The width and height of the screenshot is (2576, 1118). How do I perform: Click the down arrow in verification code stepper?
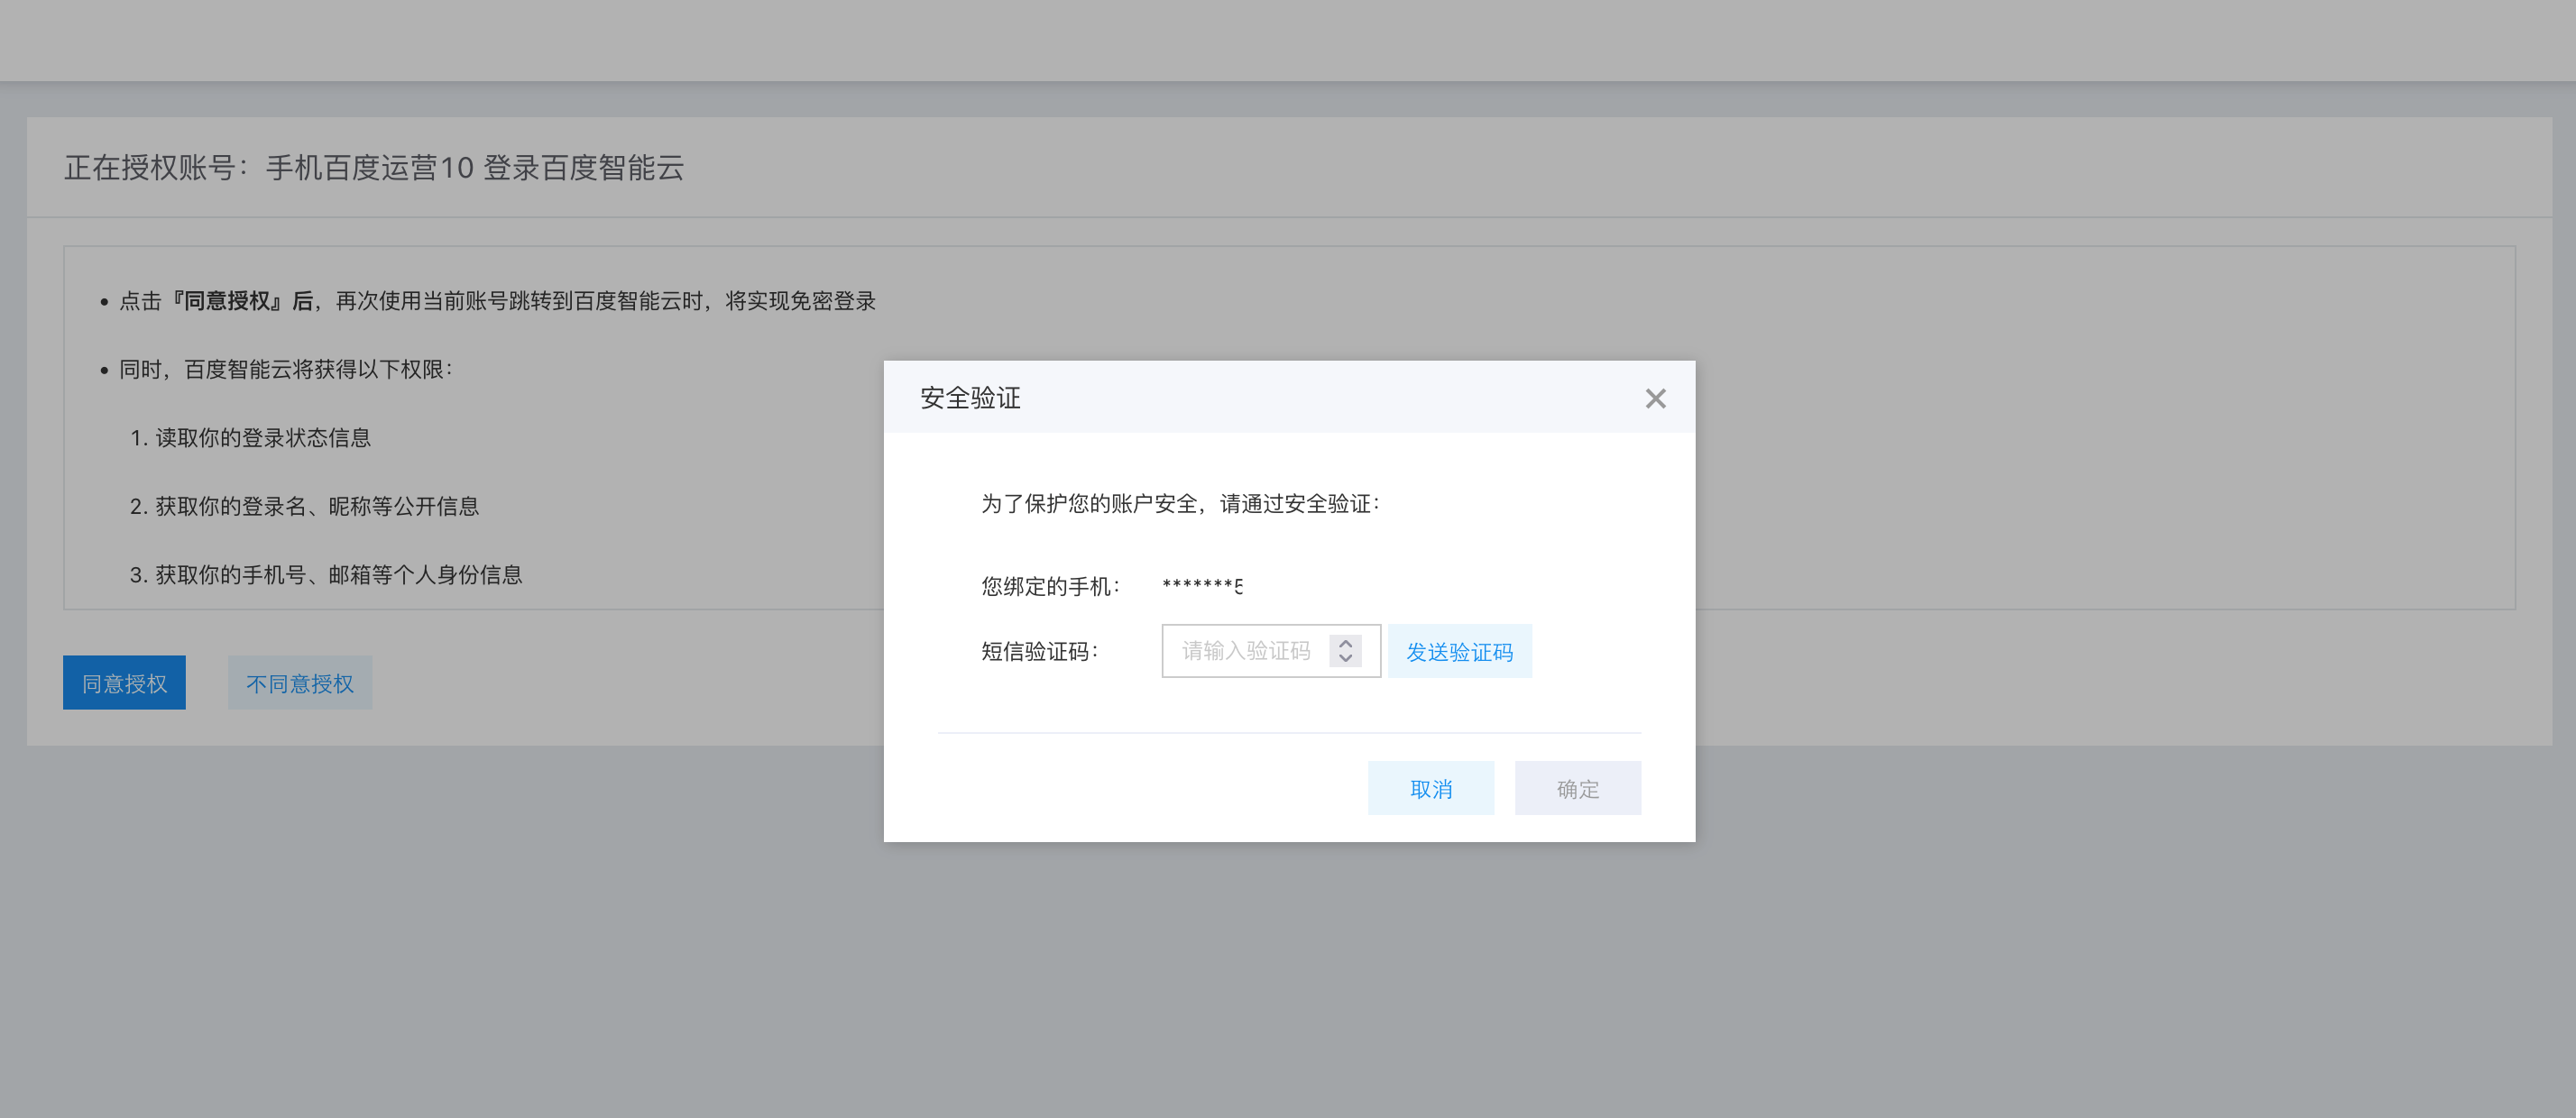(x=1346, y=659)
